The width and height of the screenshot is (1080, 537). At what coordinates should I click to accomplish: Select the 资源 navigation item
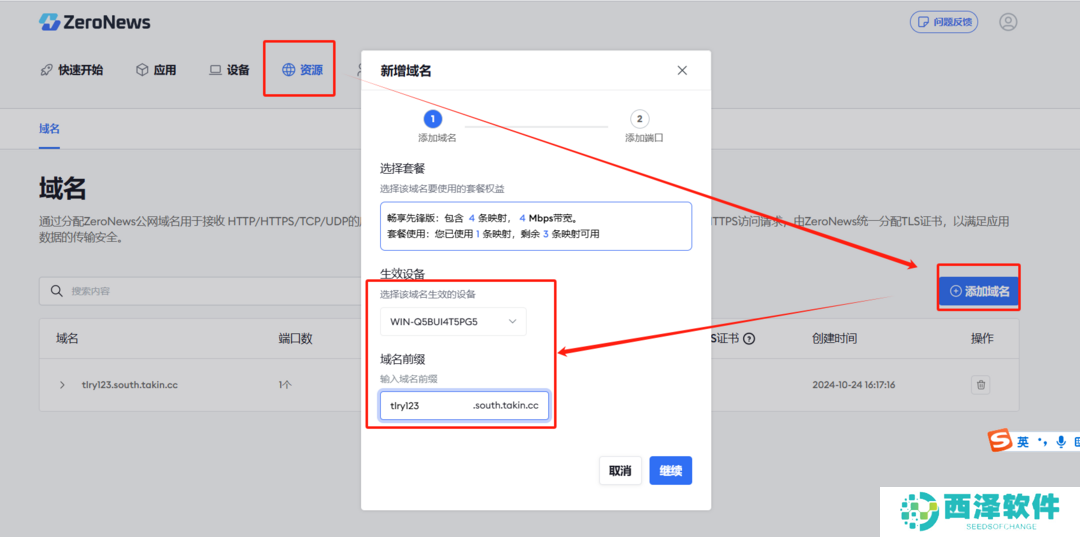pos(302,70)
